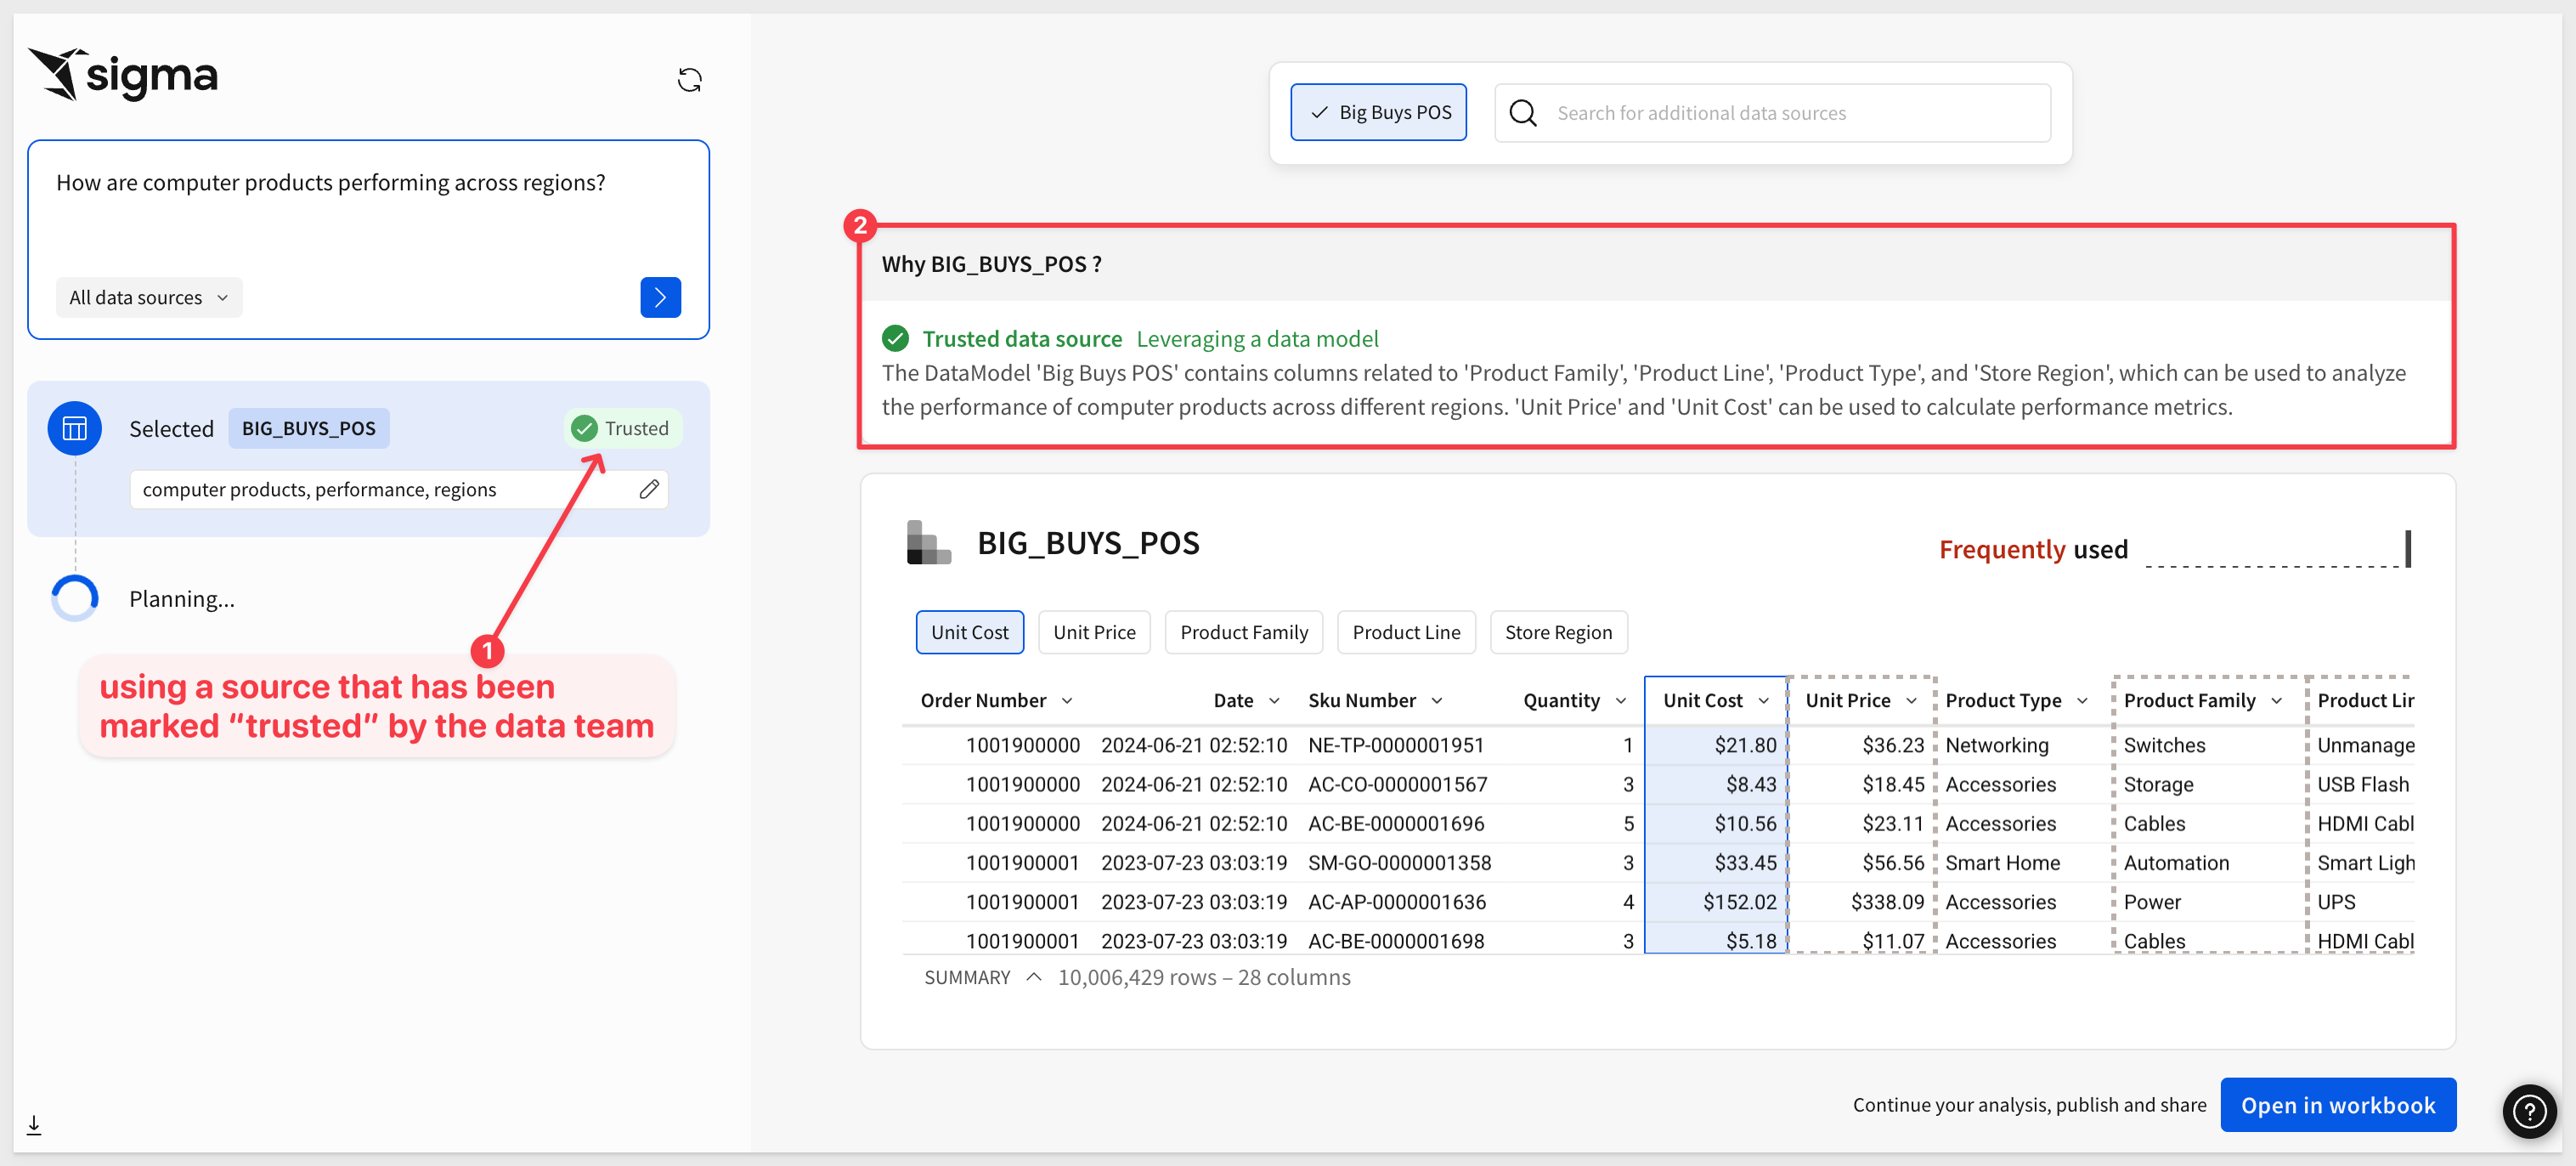Toggle the Unit Cost column chip

tap(969, 632)
